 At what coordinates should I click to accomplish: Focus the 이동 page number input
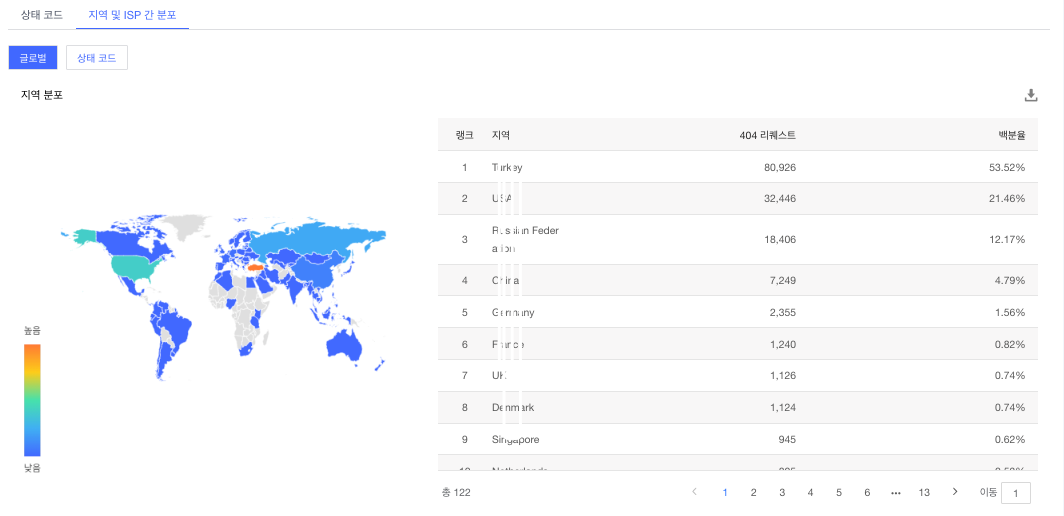[x=1016, y=493]
